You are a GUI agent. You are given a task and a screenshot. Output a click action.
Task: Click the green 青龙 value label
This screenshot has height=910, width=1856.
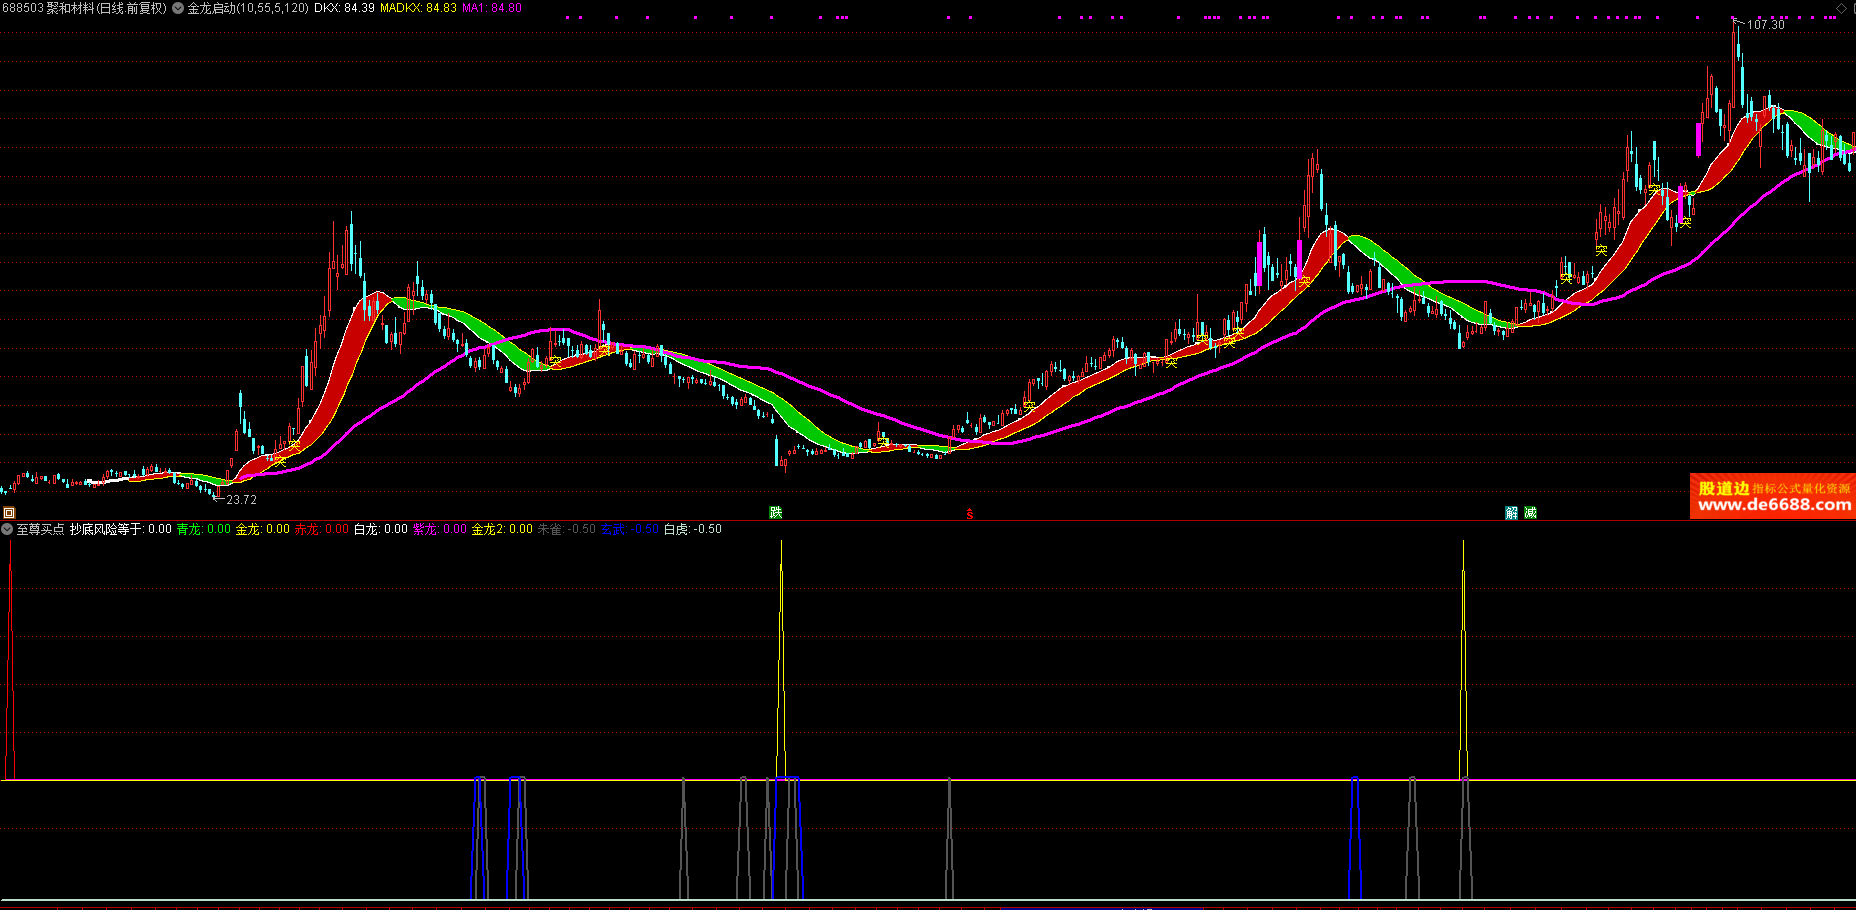[203, 529]
